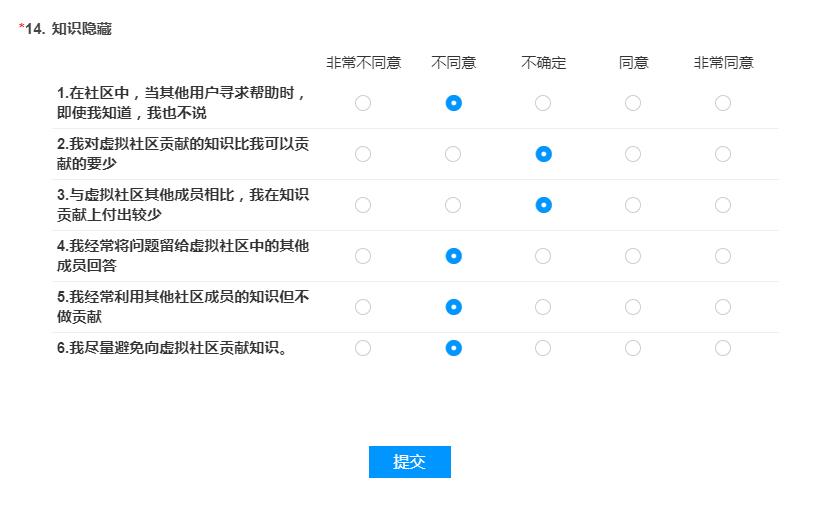Select 不确定 for statement 1

point(543,103)
